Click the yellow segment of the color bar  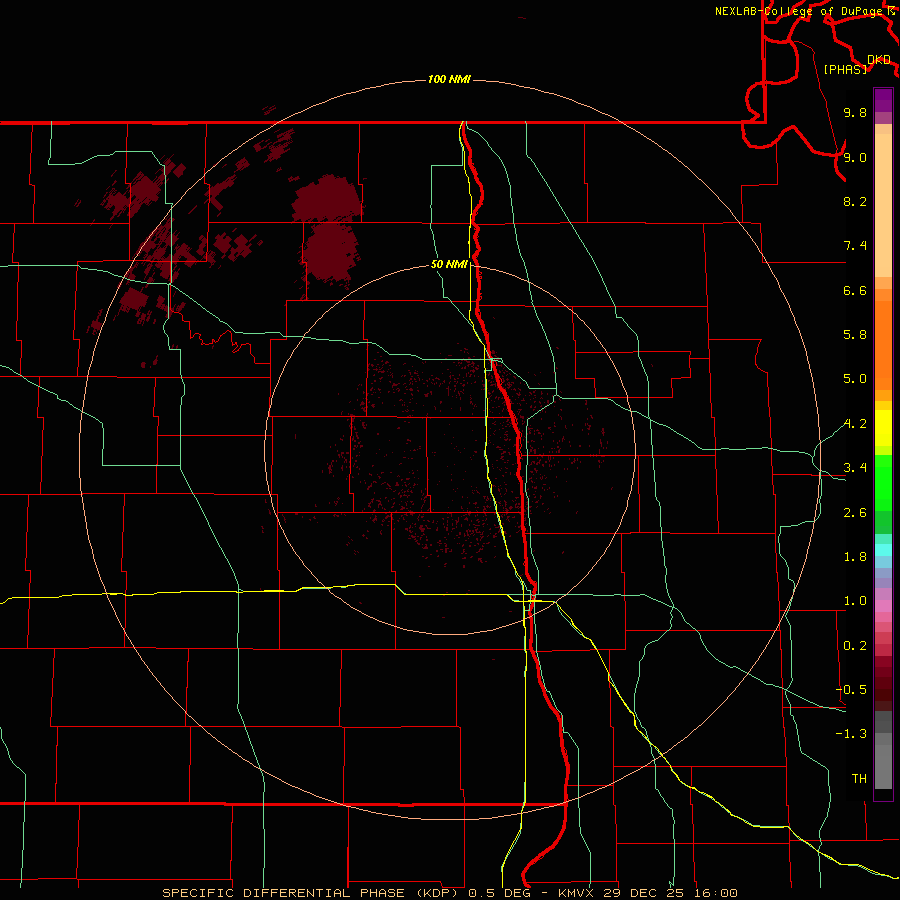coord(883,428)
